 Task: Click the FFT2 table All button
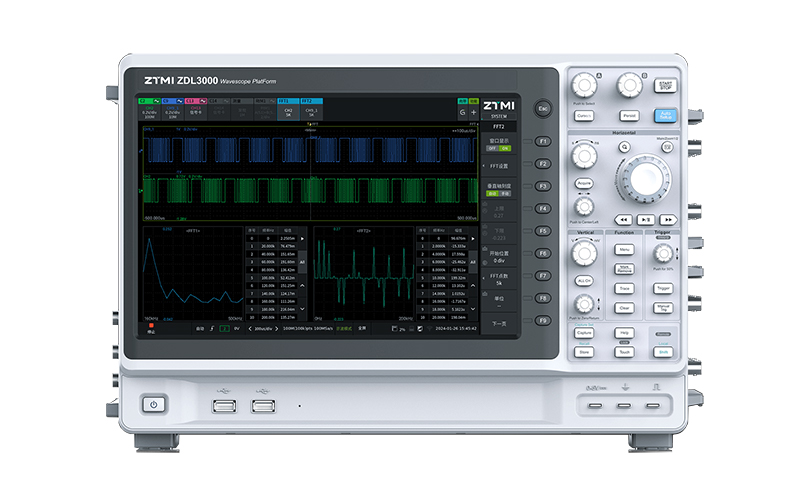point(472,262)
